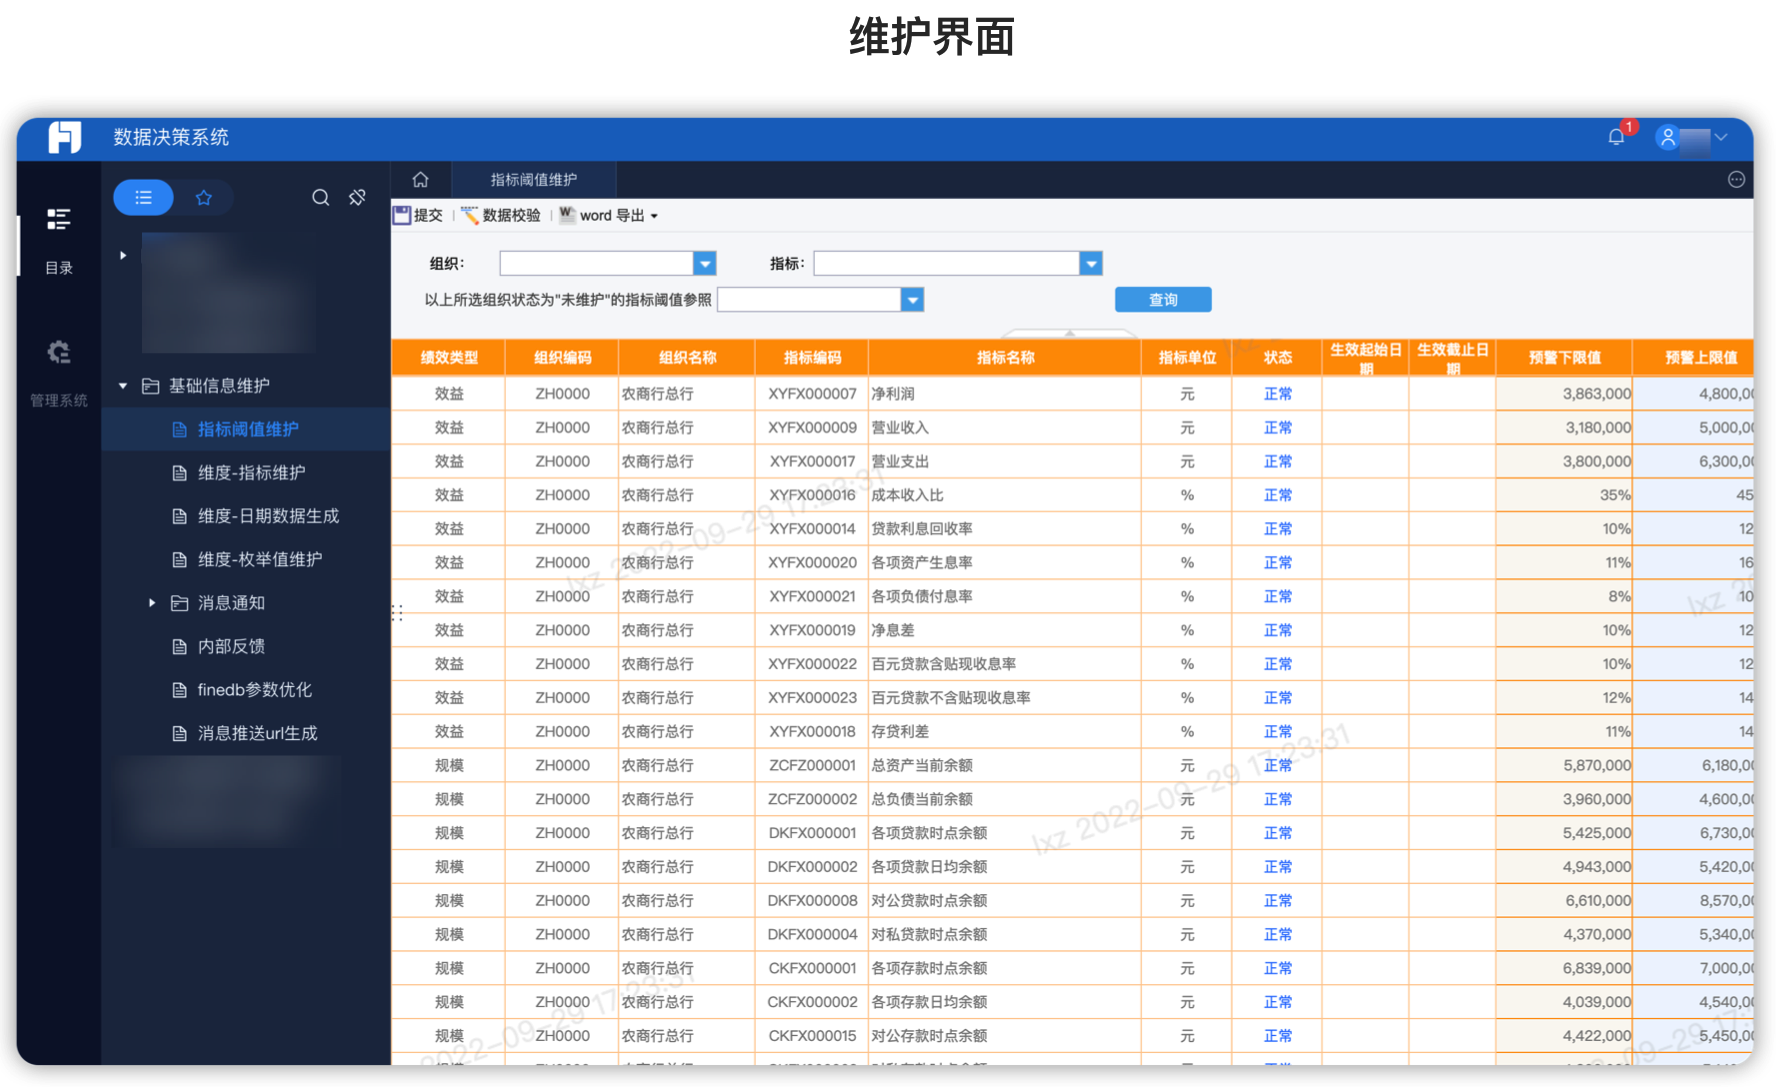1778x1092 pixels.
Task: Click the 查询 query button
Action: pyautogui.click(x=1163, y=300)
